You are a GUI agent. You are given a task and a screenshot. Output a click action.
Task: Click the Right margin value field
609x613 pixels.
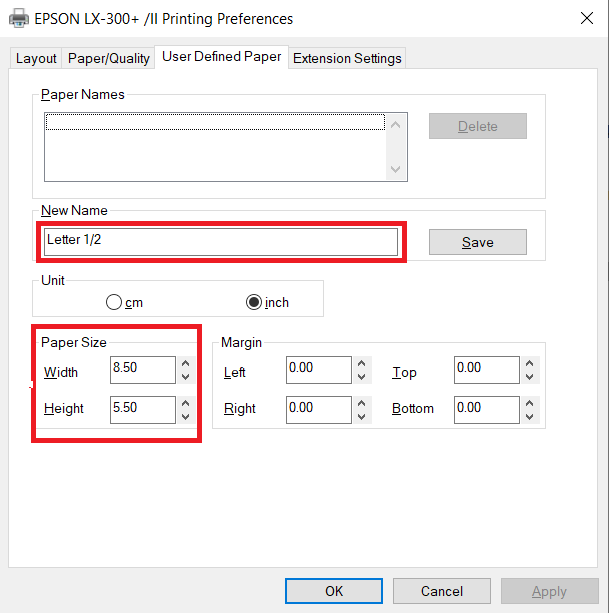click(319, 410)
